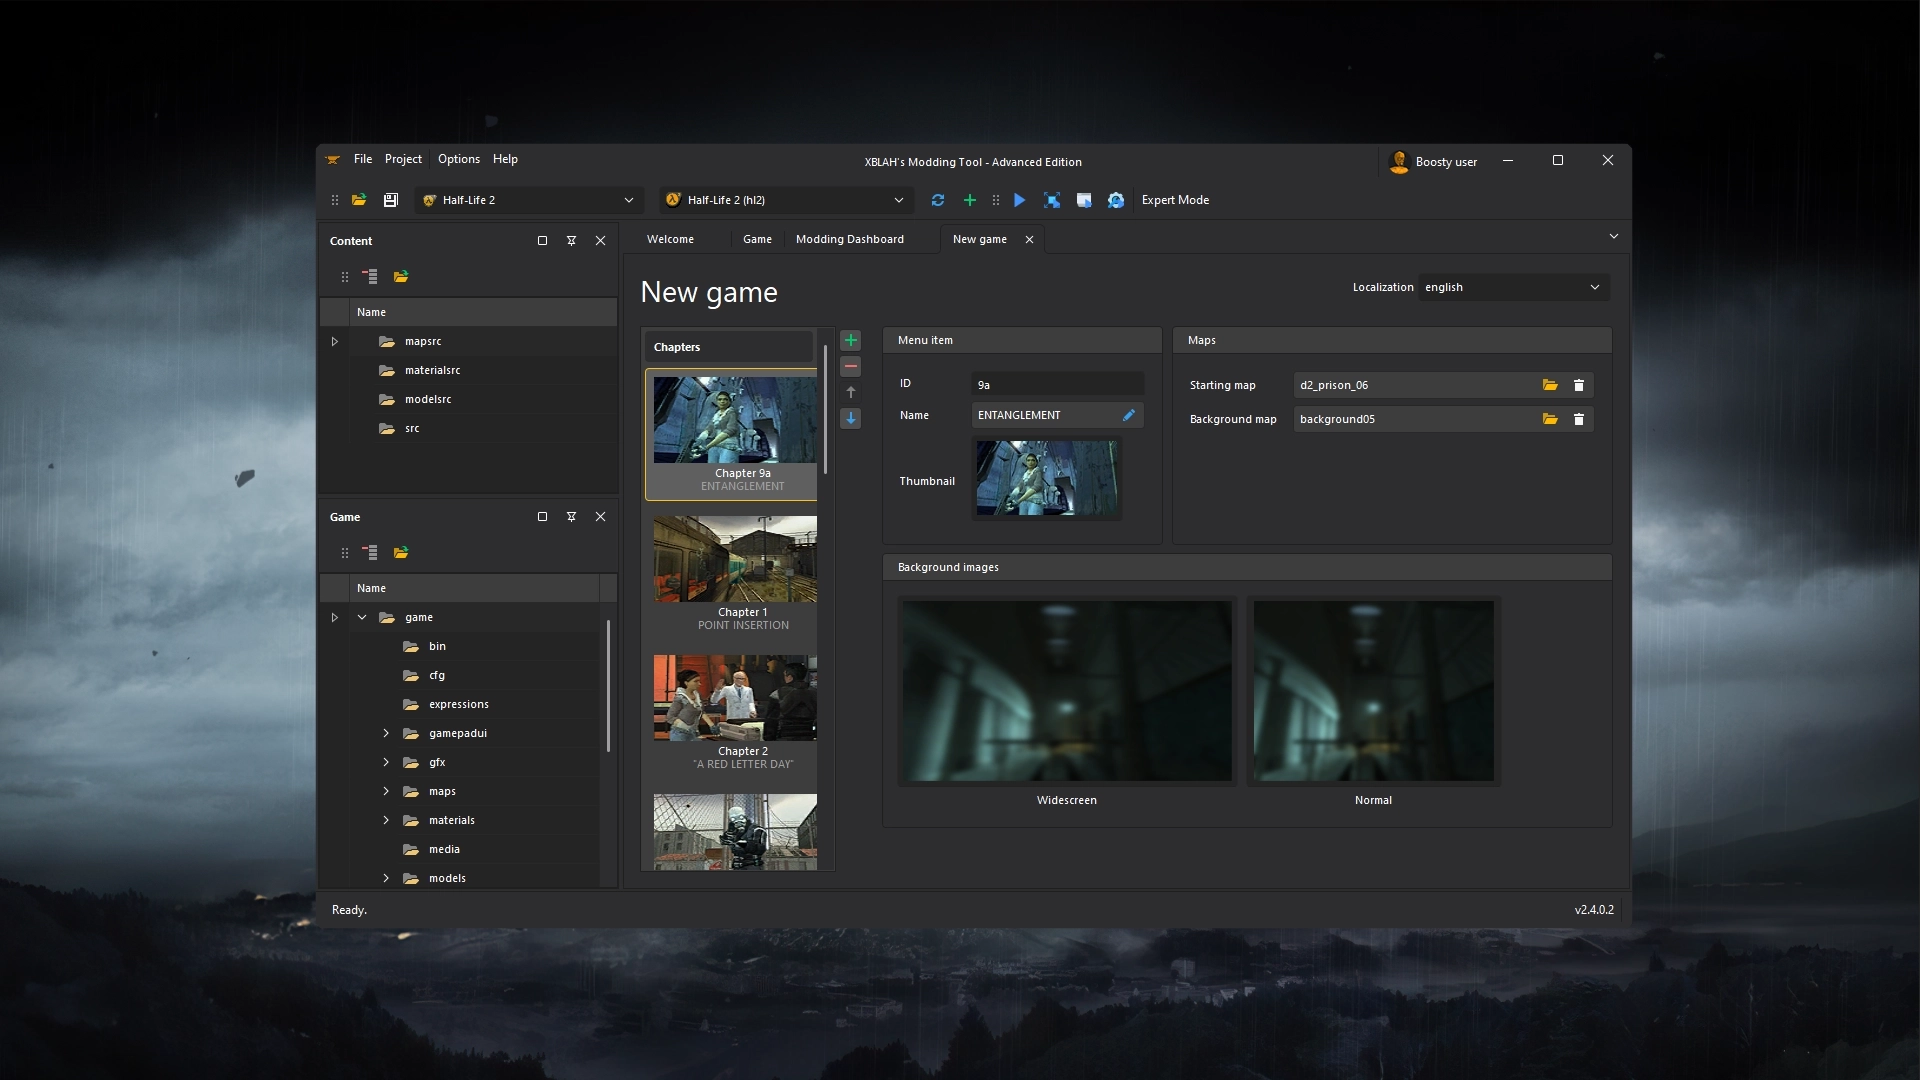Image resolution: width=1920 pixels, height=1080 pixels.
Task: Click the blue run game play icon
Action: [x=1019, y=200]
